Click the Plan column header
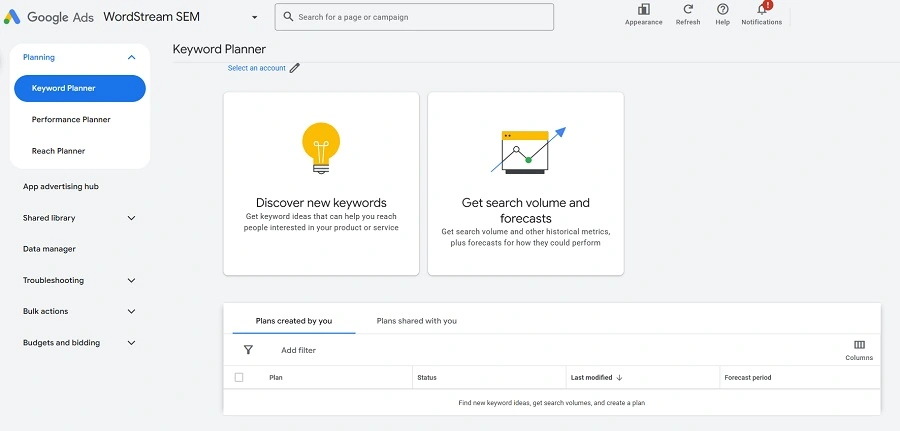The height and width of the screenshot is (431, 900). [276, 378]
